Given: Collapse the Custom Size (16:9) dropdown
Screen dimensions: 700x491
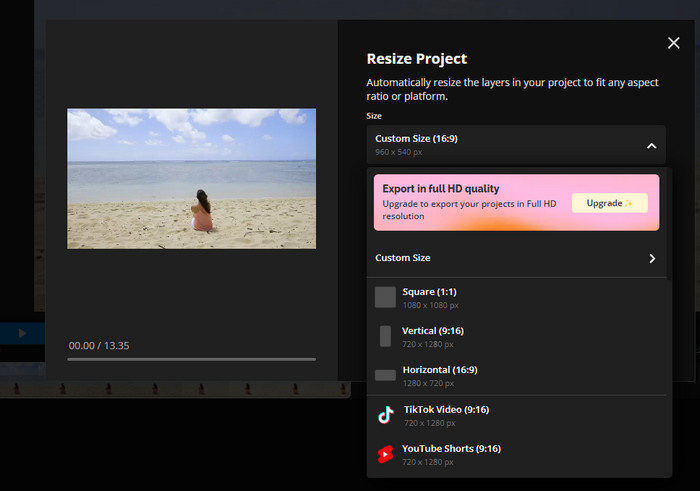Looking at the screenshot, I should pos(516,145).
